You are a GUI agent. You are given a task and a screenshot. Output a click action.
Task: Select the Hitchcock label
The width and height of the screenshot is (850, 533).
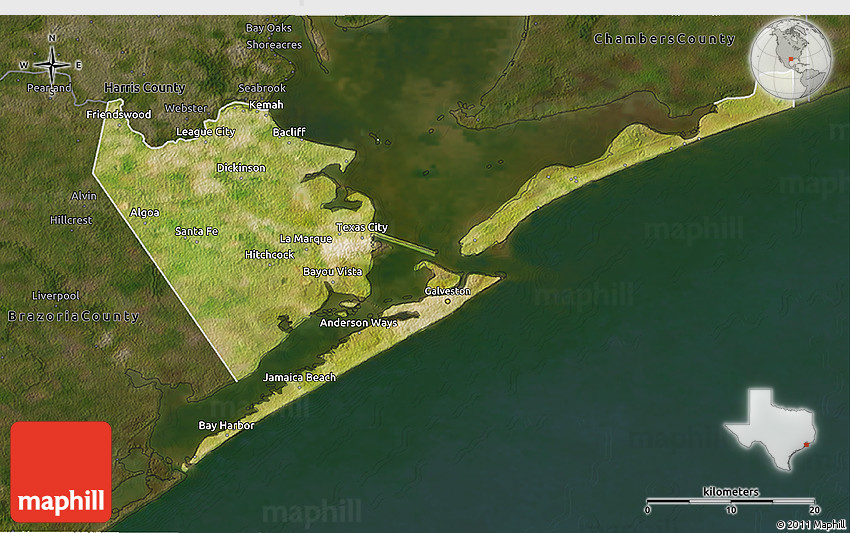269,255
